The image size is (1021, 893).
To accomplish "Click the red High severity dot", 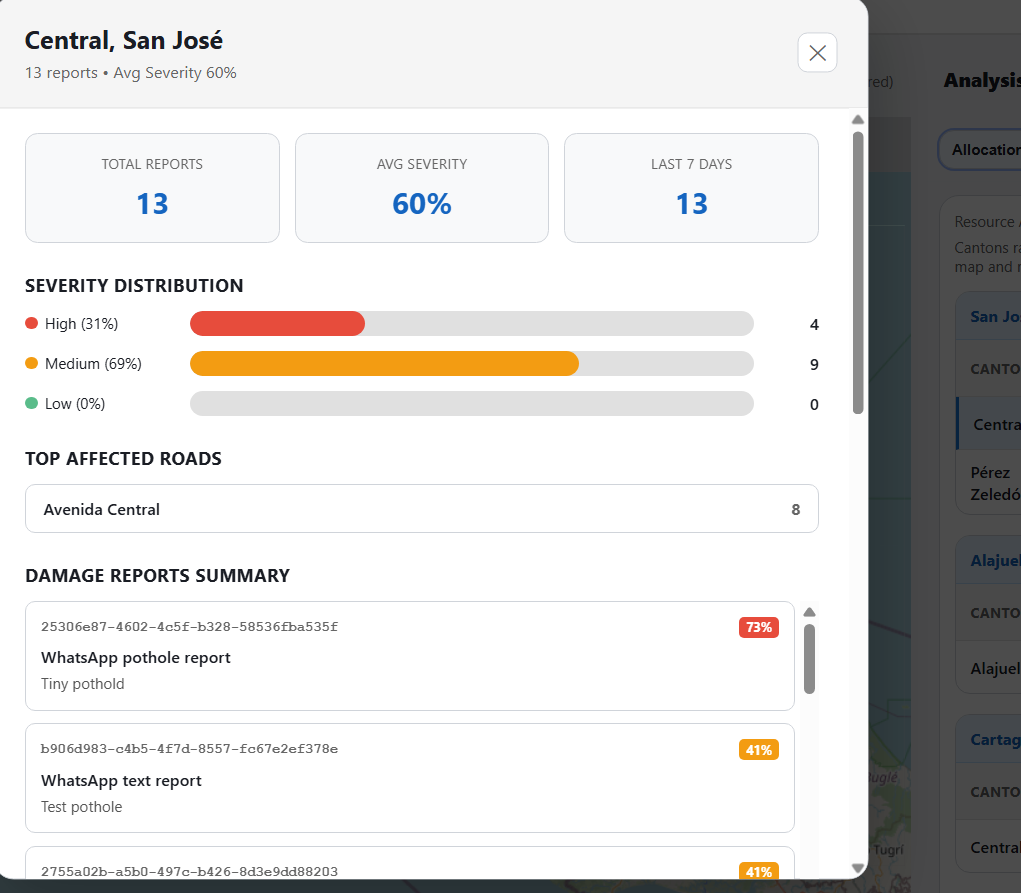I will (31, 324).
